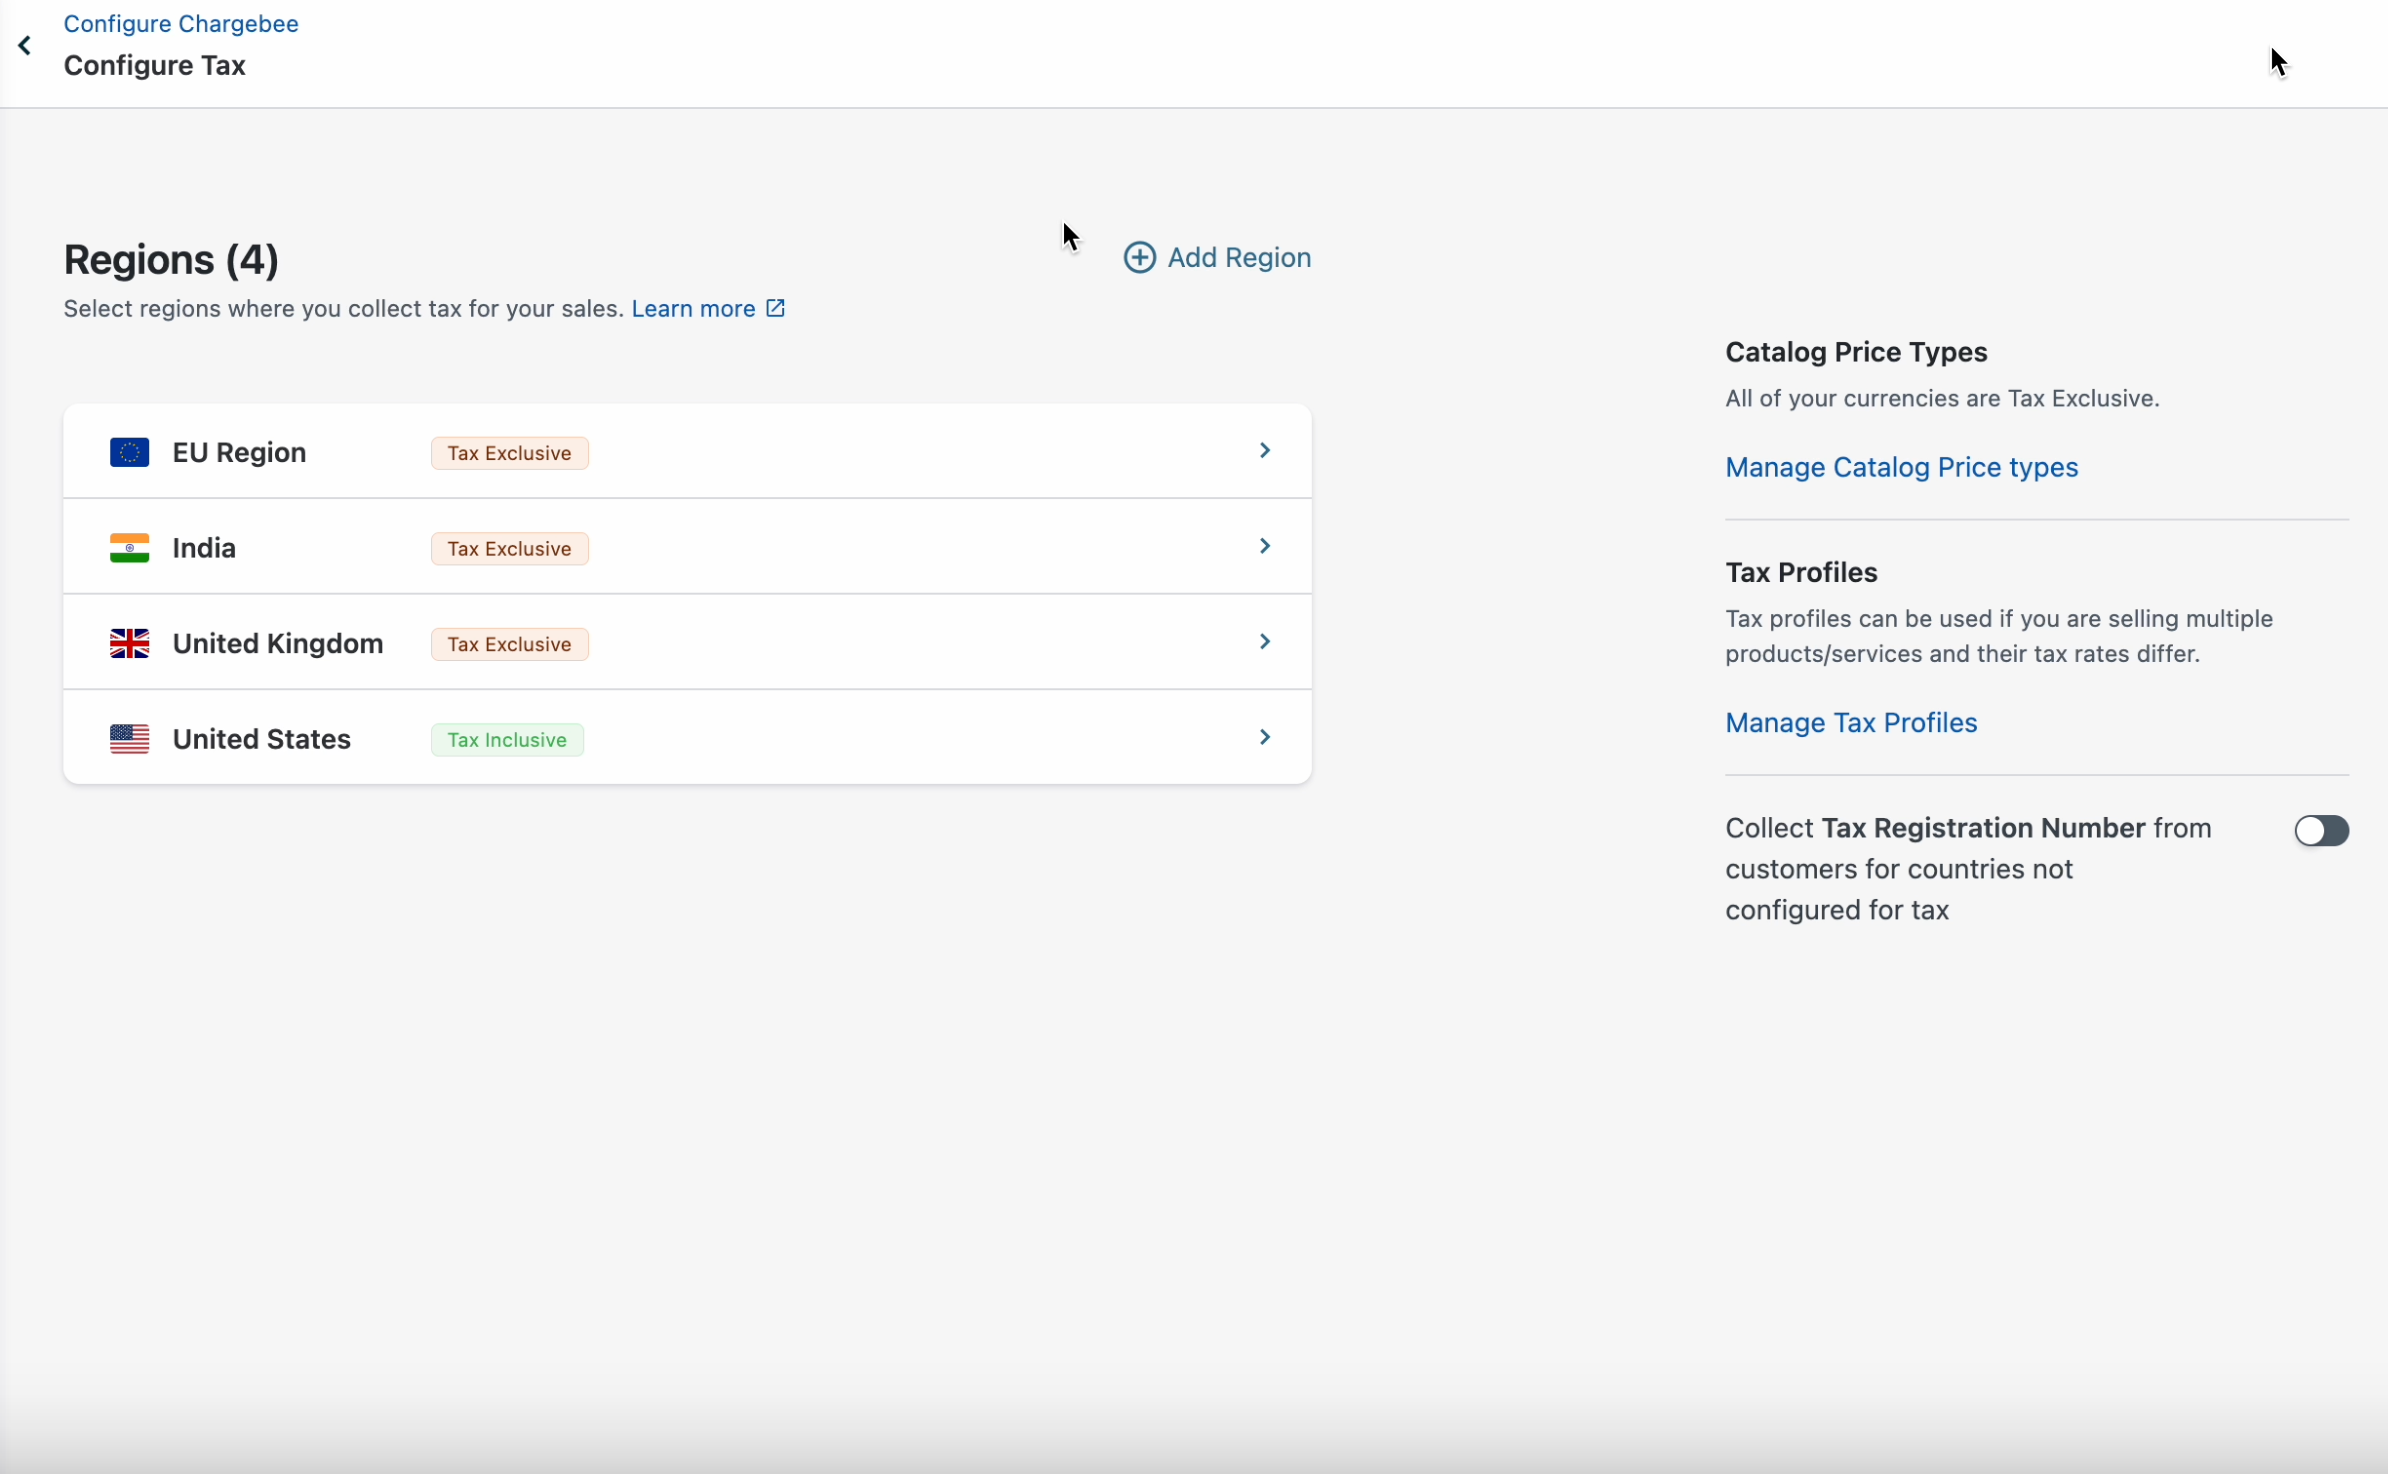Click the Tax Inclusive badge
The width and height of the screenshot is (2388, 1474).
[x=507, y=740]
